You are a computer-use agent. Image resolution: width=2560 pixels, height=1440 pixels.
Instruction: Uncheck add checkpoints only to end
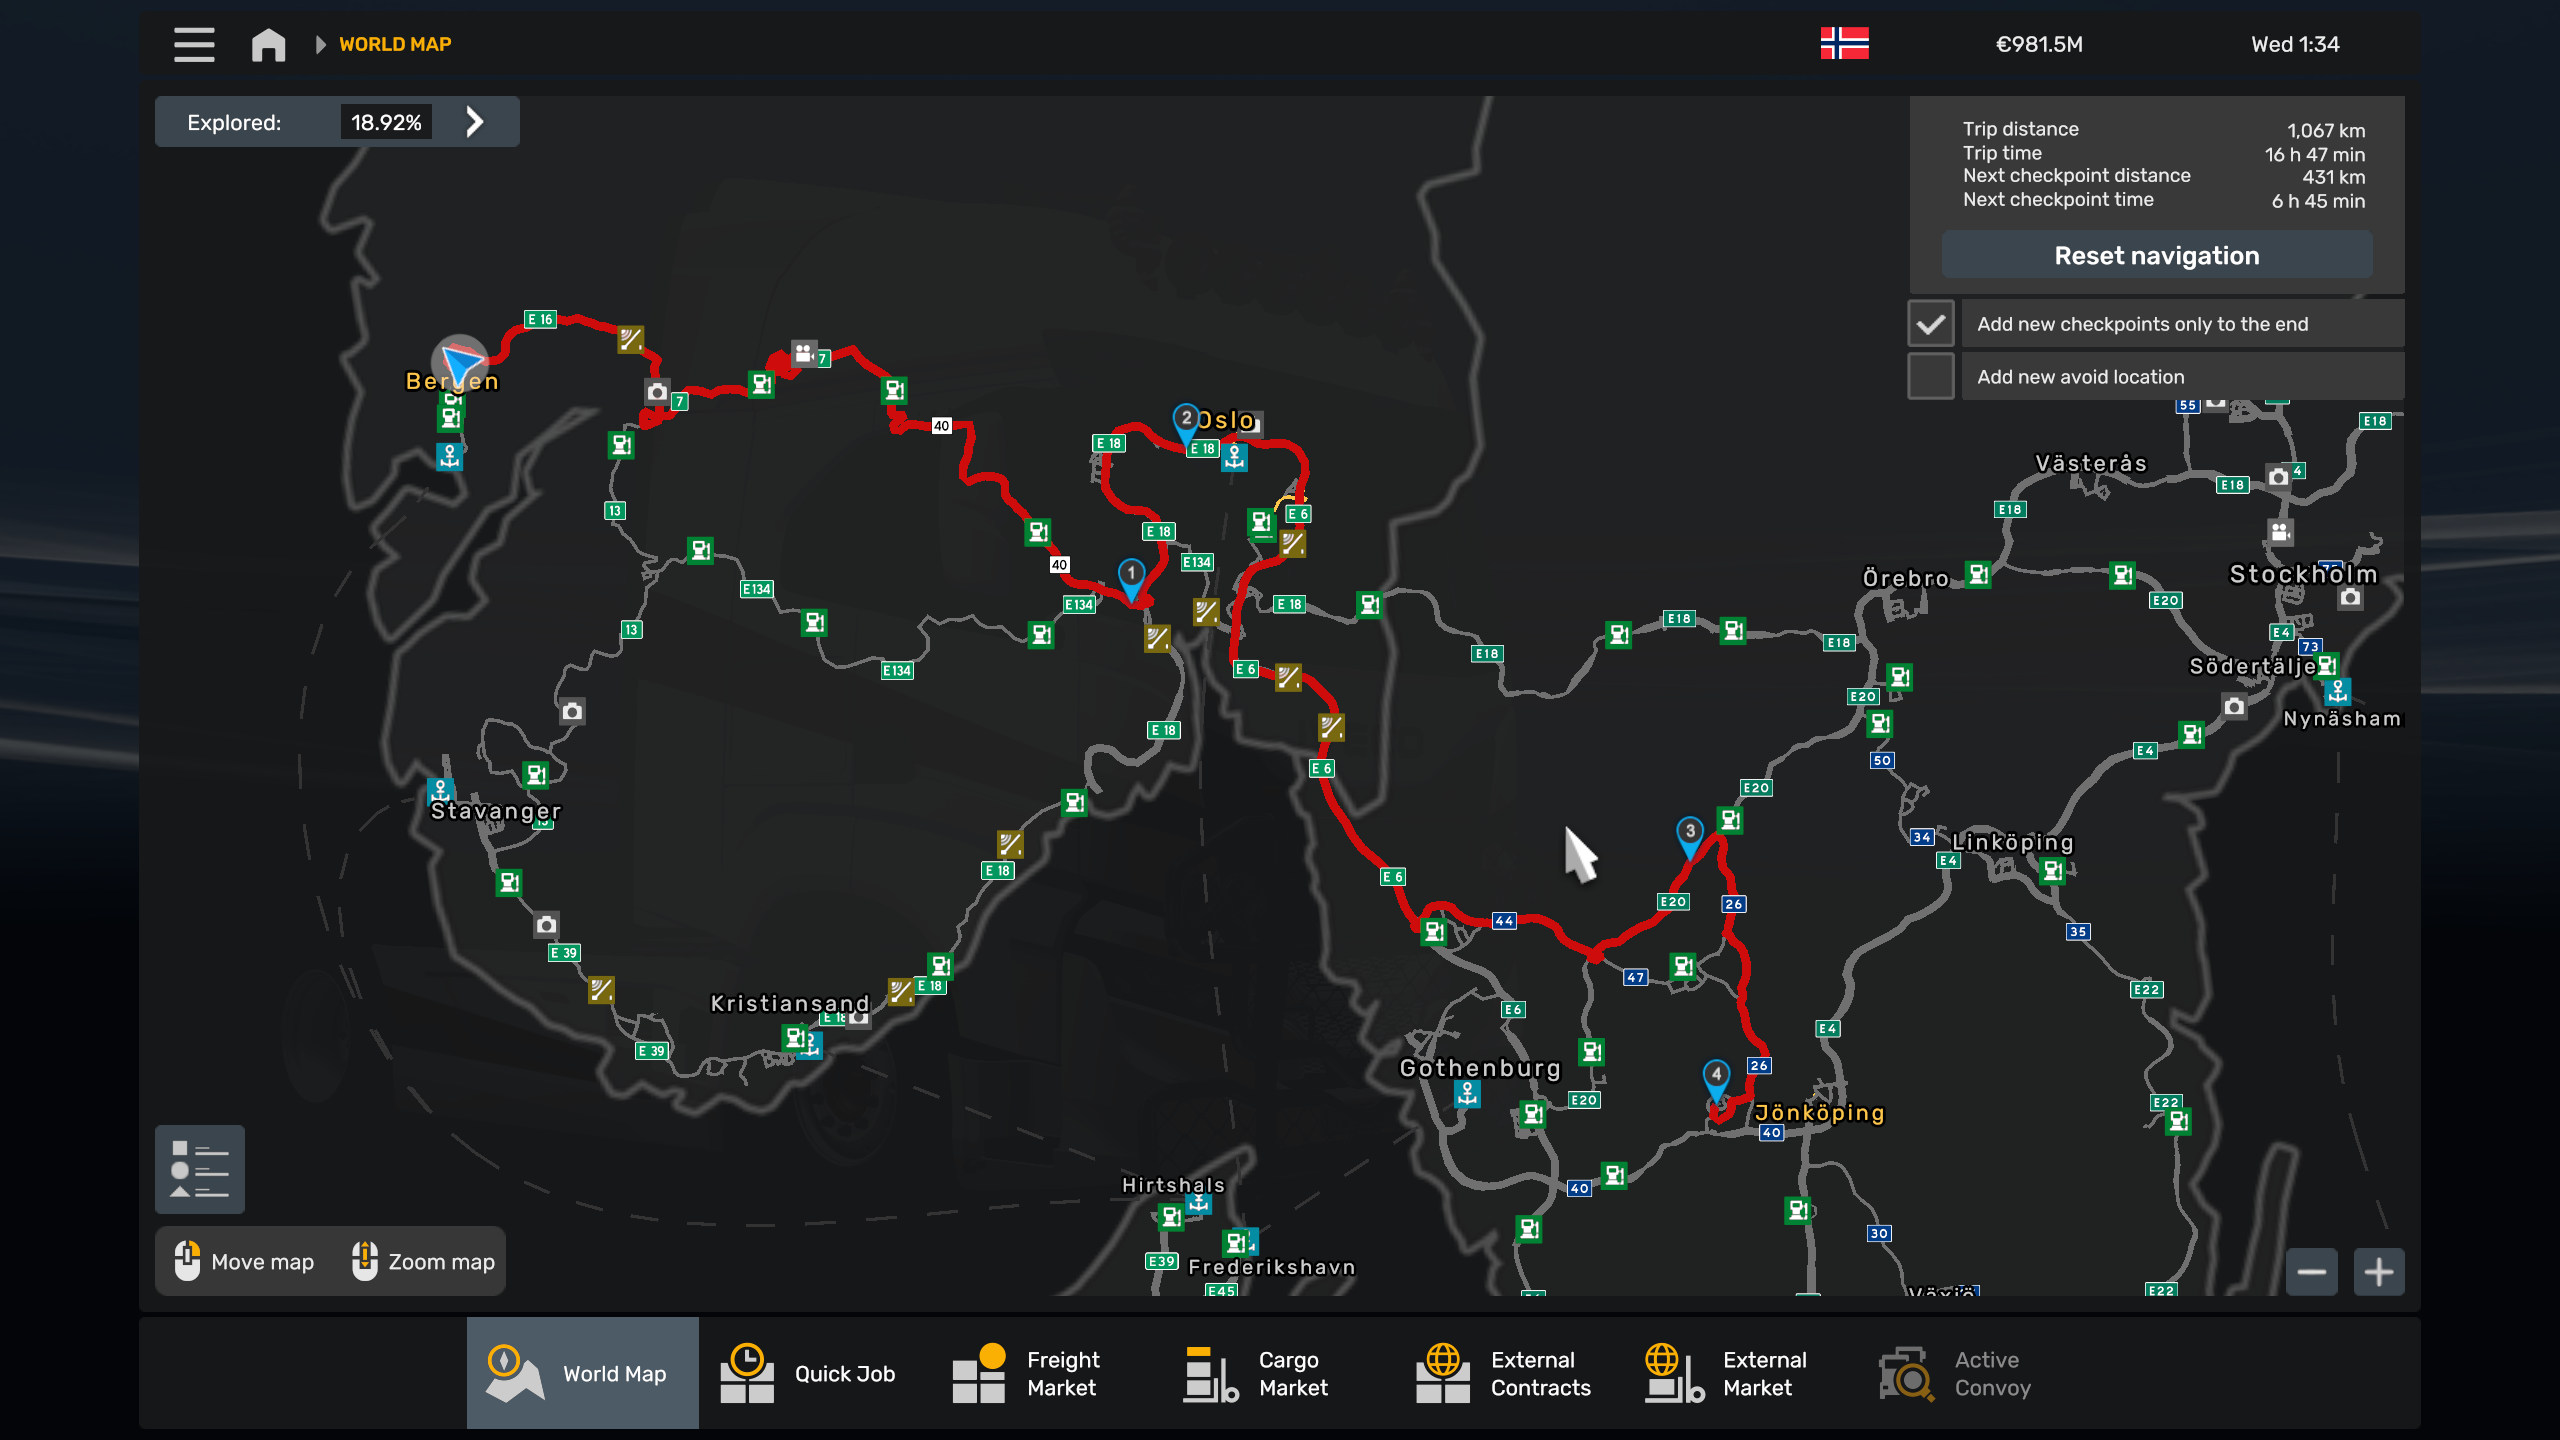tap(1931, 324)
